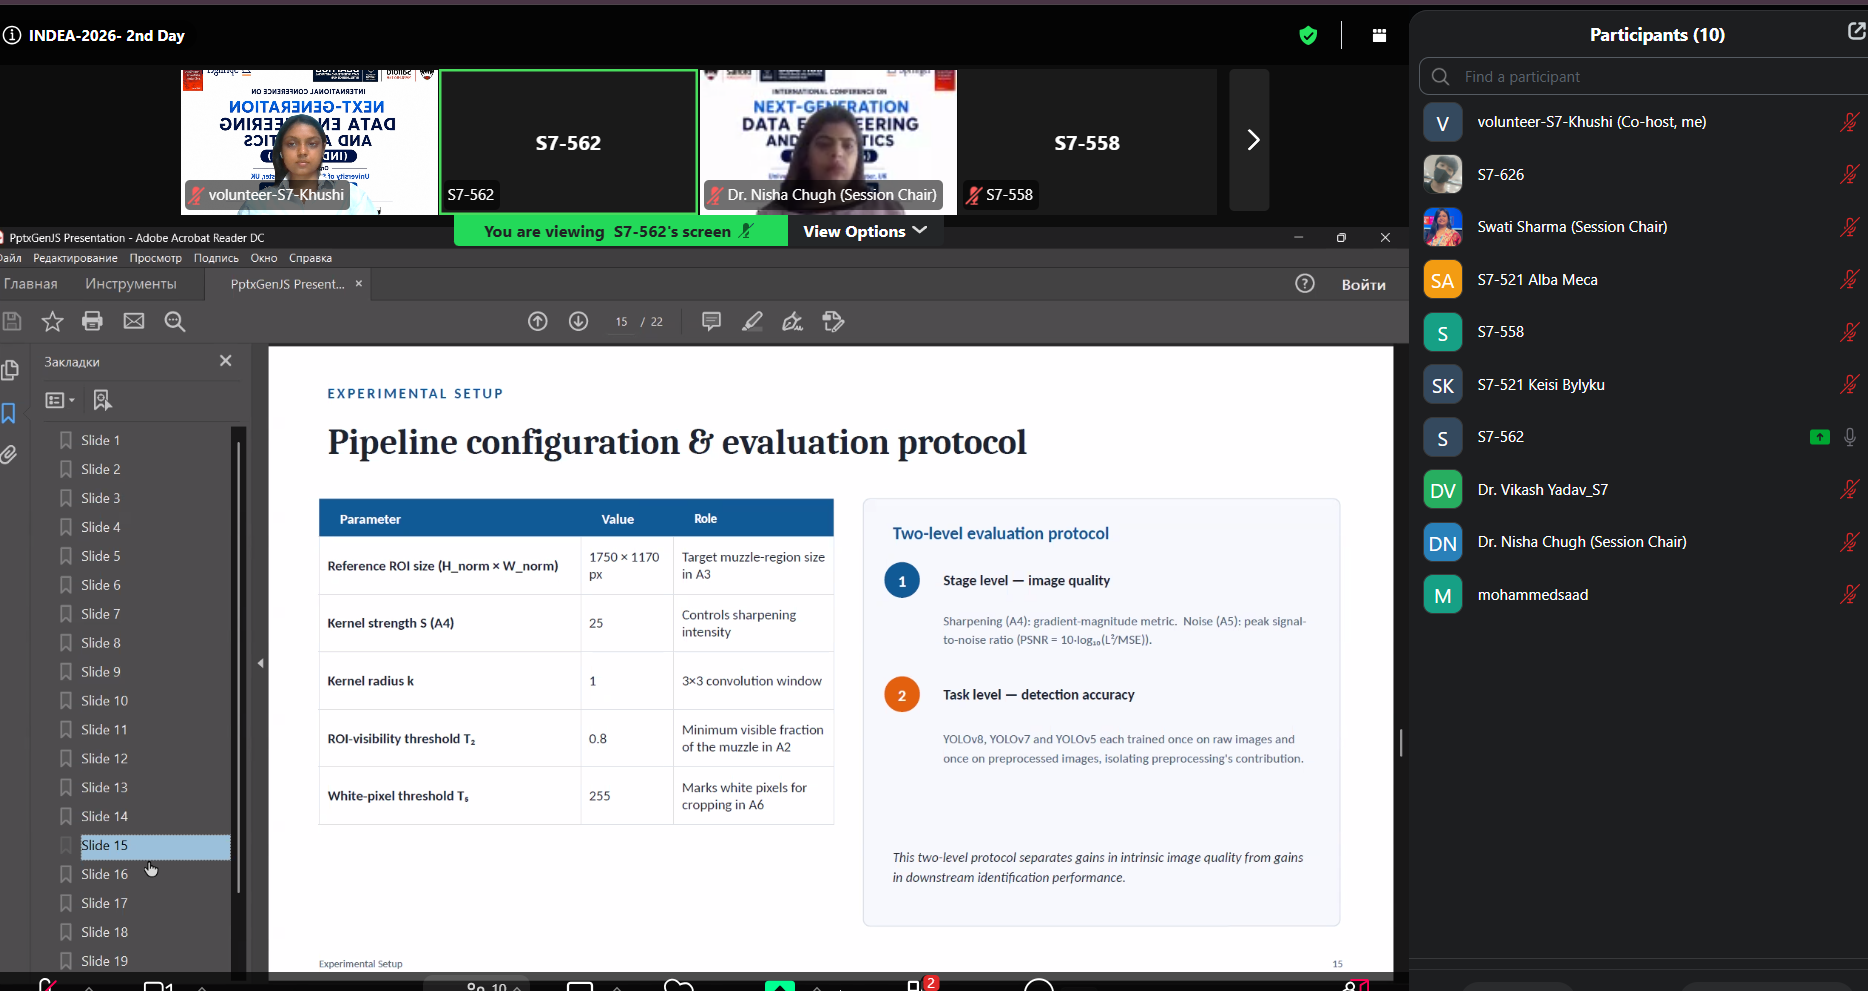Image resolution: width=1868 pixels, height=991 pixels.
Task: Expand the View Options dropdown
Action: (865, 231)
